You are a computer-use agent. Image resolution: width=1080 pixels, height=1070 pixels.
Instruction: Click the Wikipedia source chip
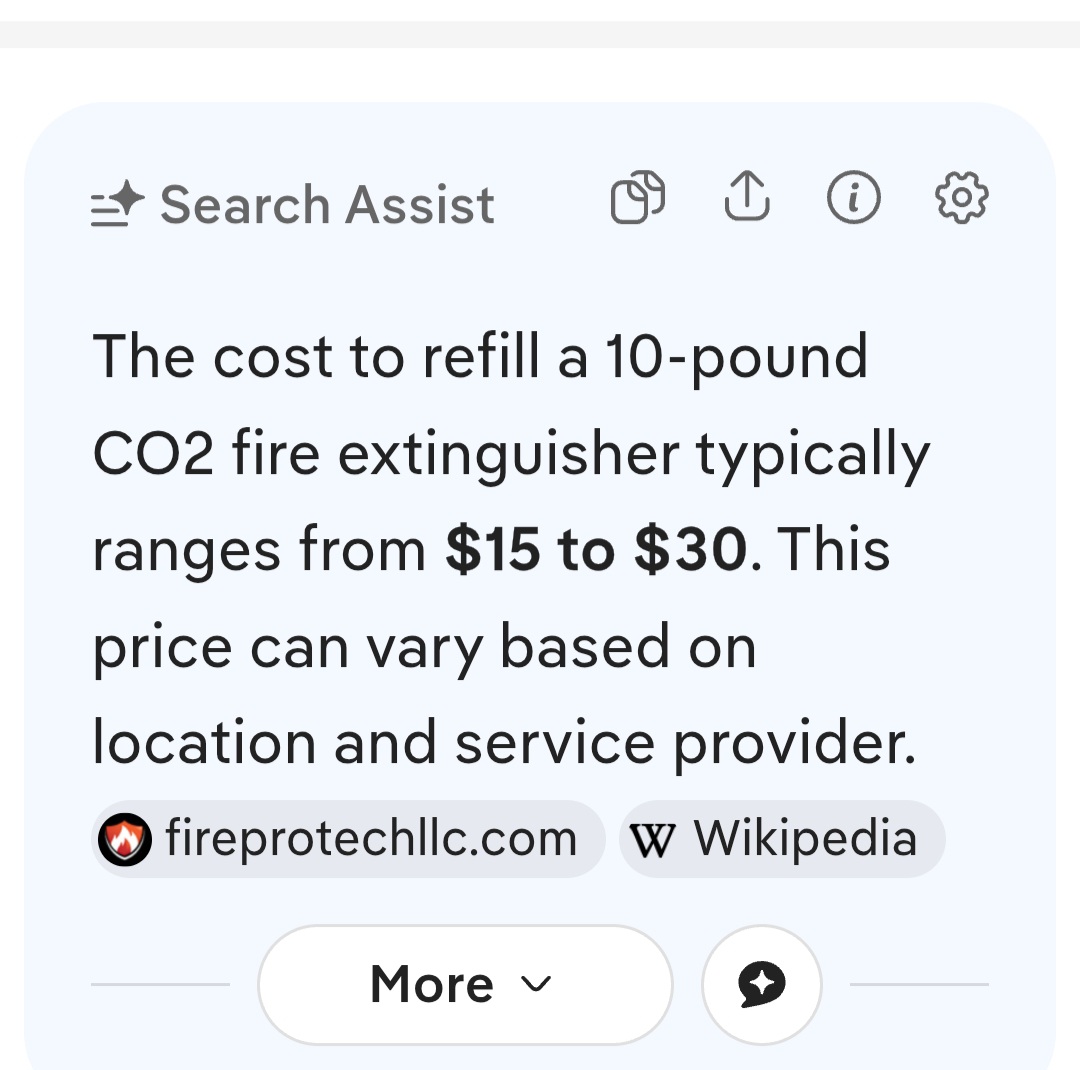782,839
